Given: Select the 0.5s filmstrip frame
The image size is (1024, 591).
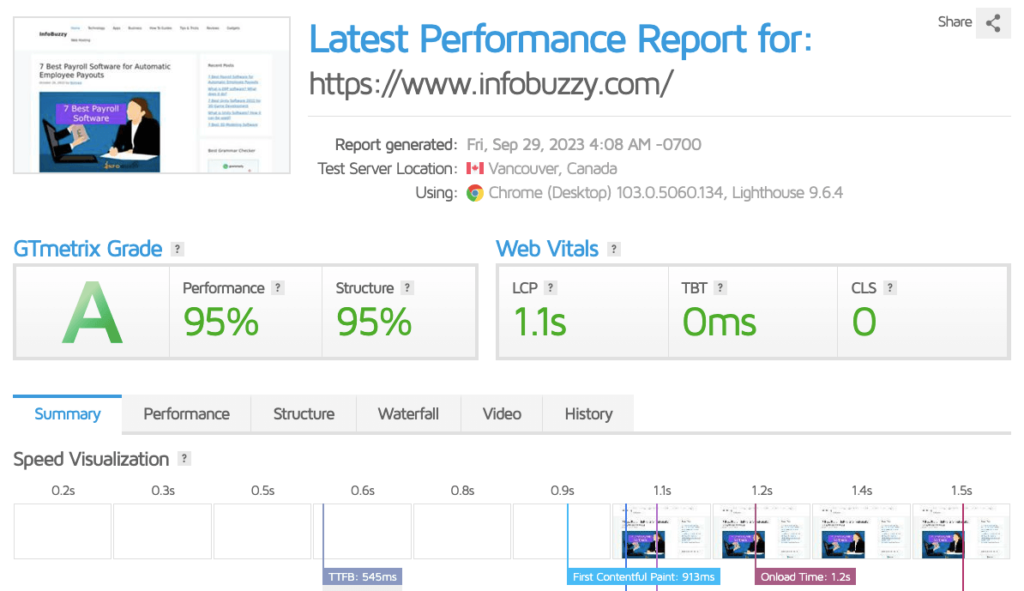Looking at the screenshot, I should coord(263,531).
